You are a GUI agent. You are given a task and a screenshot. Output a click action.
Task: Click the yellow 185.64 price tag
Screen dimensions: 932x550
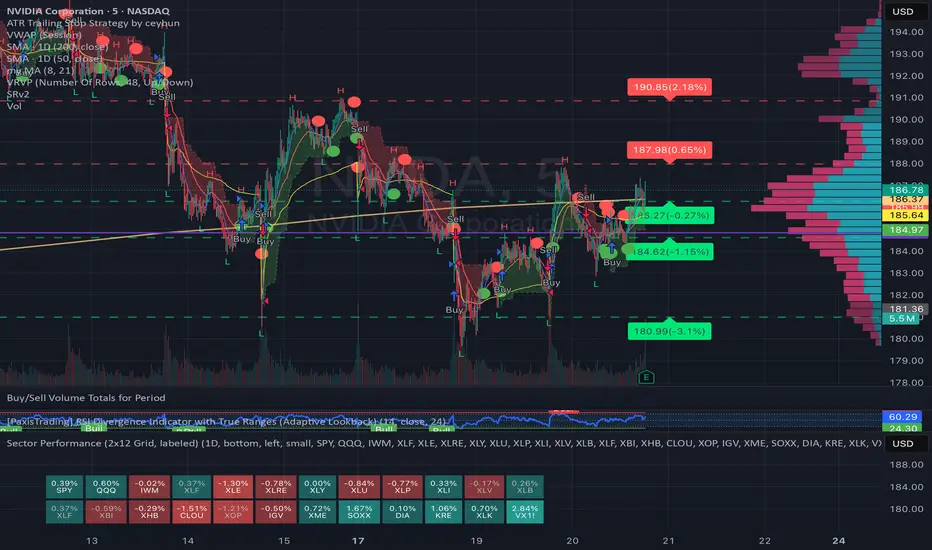tap(906, 215)
